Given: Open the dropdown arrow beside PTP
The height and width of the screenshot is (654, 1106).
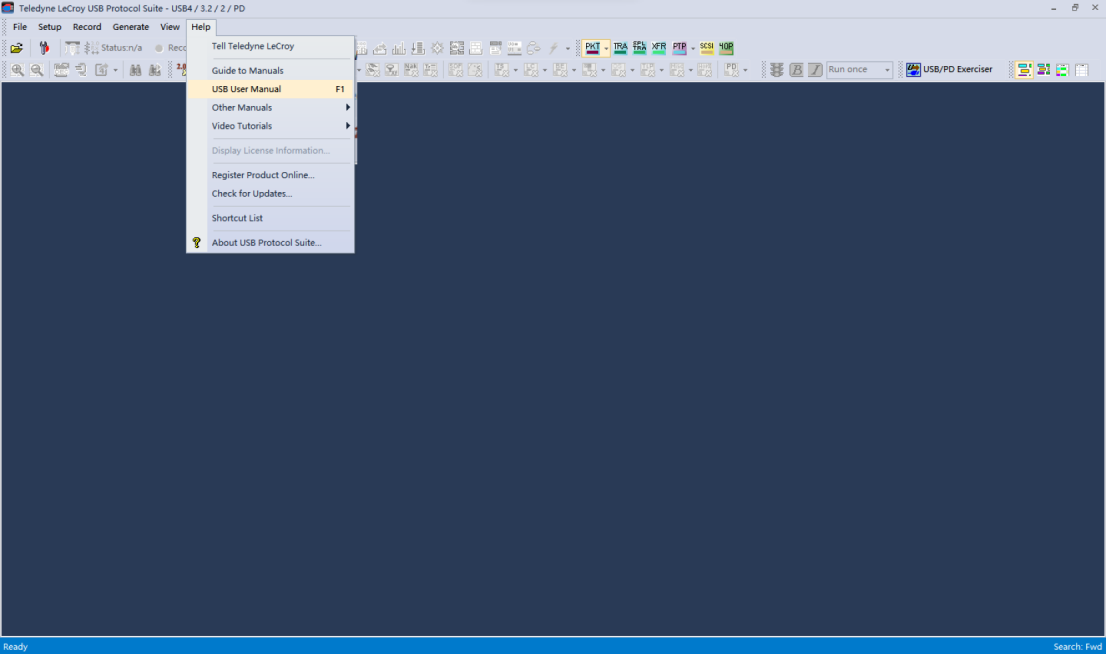Looking at the screenshot, I should (x=693, y=49).
